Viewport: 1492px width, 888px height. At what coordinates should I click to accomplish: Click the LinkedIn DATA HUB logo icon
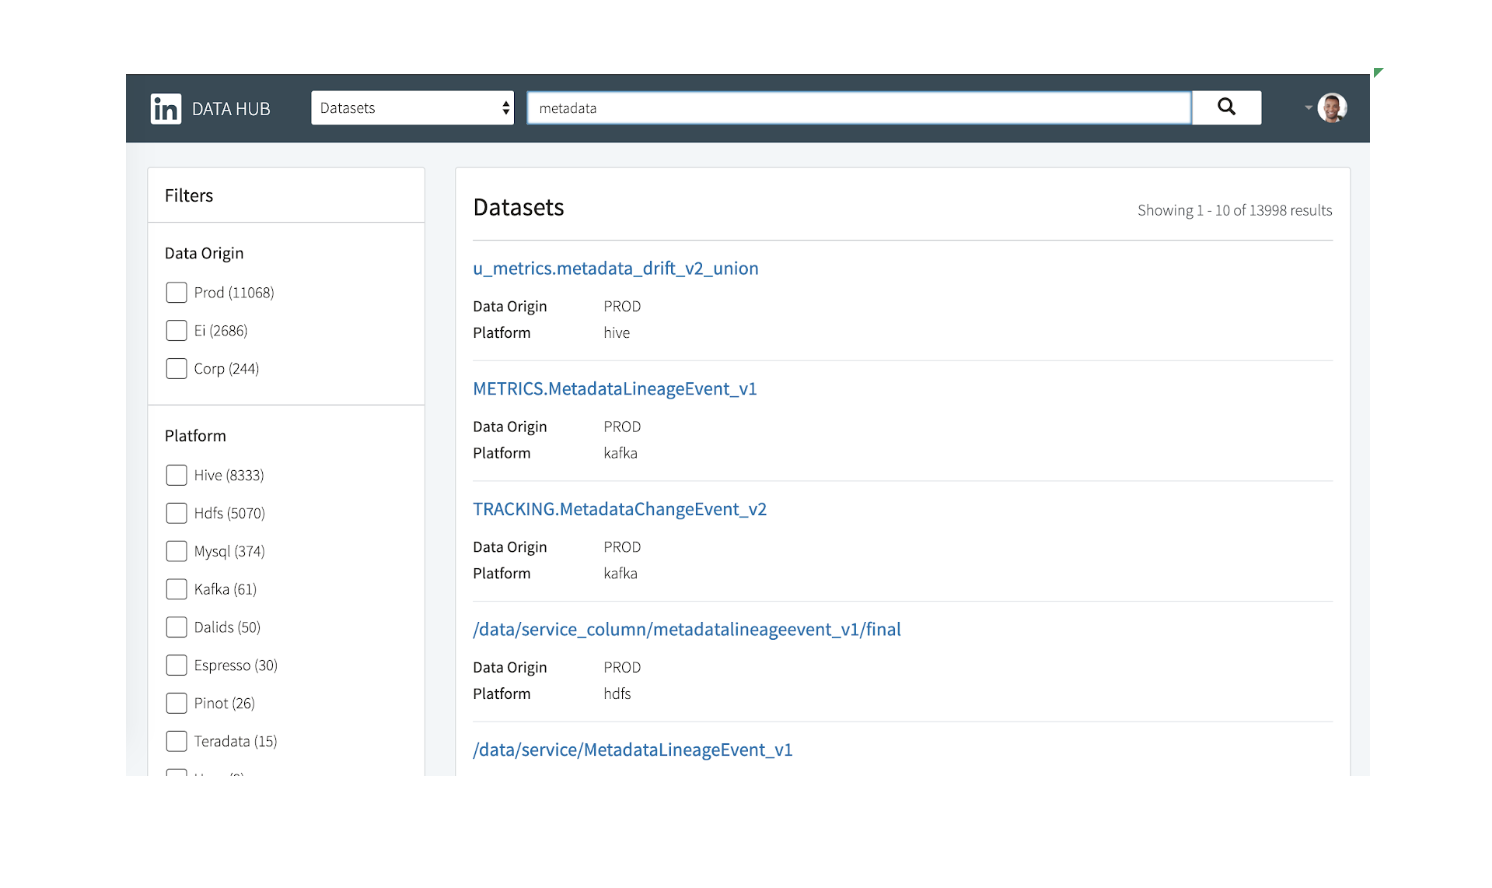pos(166,108)
